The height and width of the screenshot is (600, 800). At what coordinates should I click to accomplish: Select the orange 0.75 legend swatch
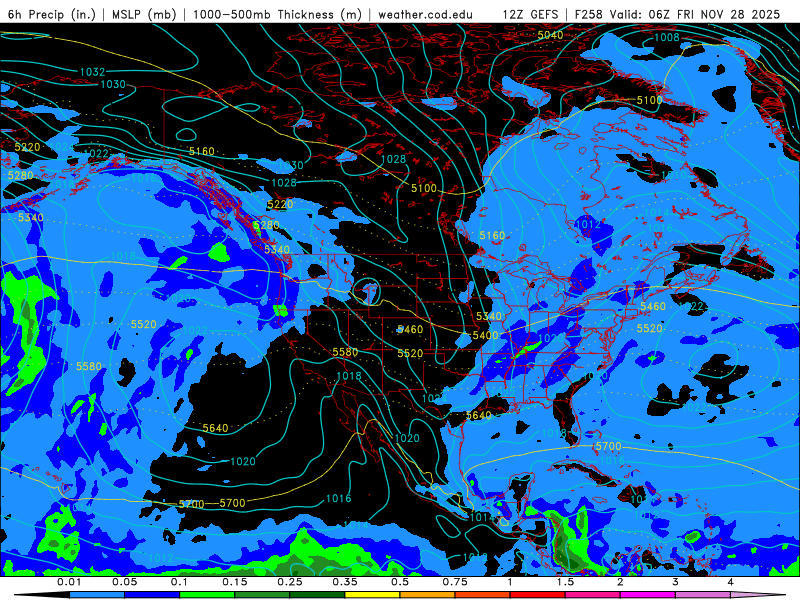428,595
